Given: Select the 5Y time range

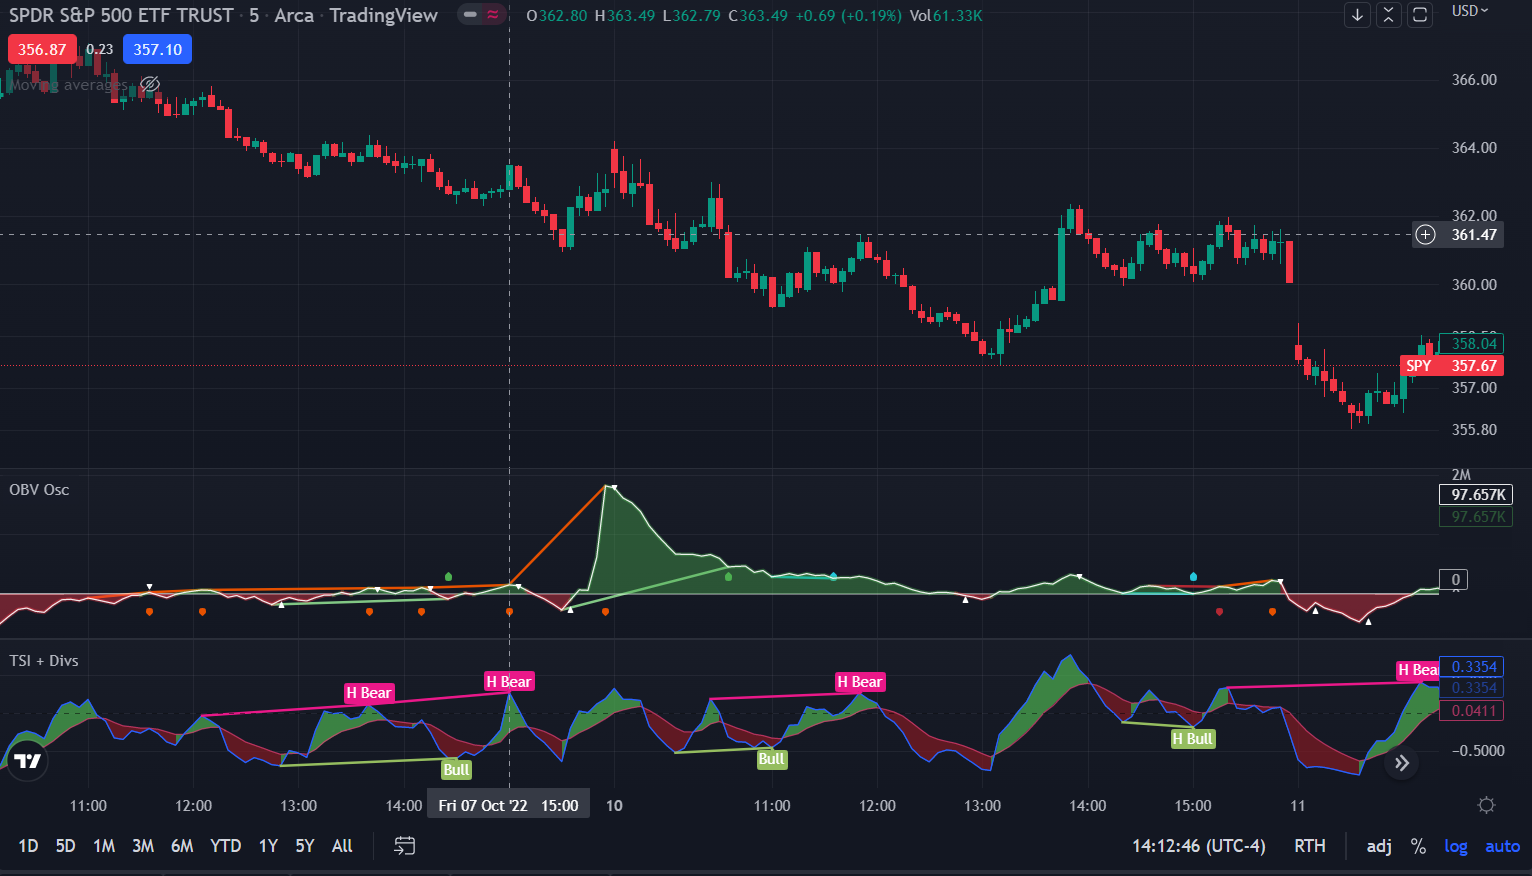Looking at the screenshot, I should click(x=305, y=846).
